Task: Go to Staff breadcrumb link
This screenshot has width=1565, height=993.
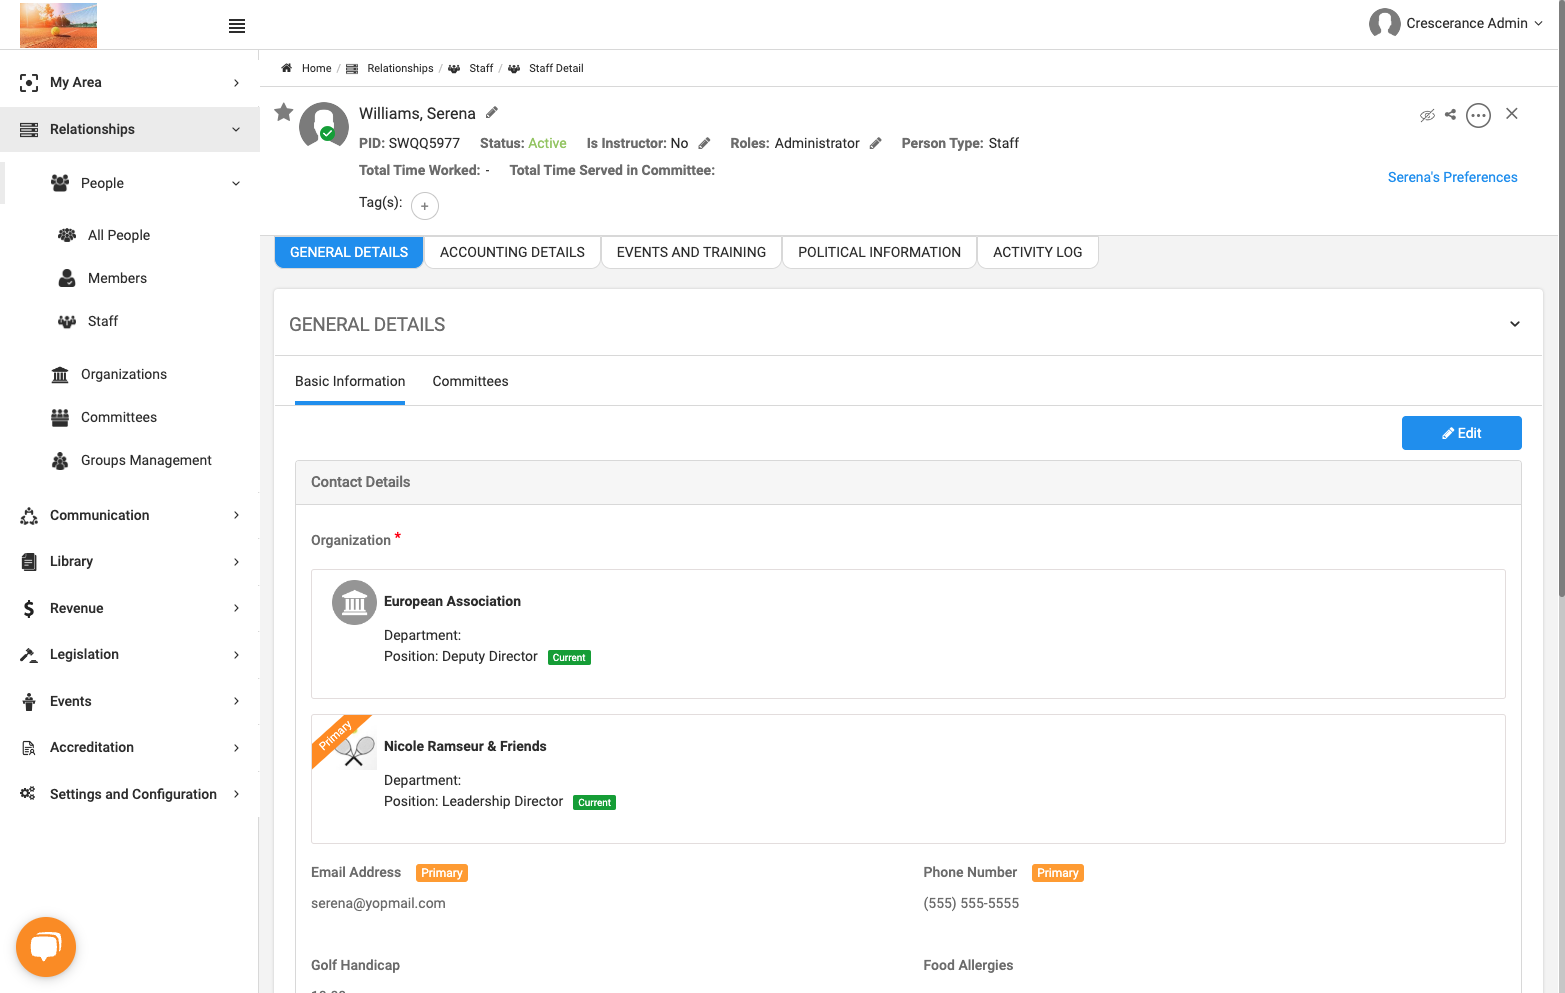Action: point(481,68)
